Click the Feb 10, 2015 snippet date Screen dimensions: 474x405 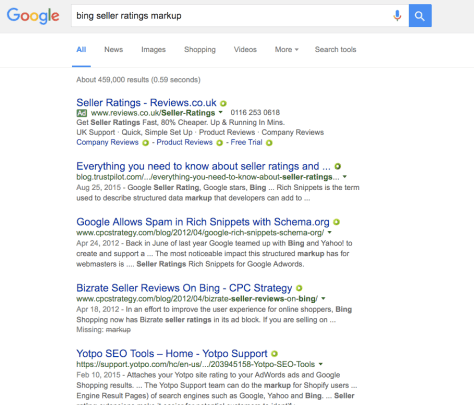coord(98,375)
